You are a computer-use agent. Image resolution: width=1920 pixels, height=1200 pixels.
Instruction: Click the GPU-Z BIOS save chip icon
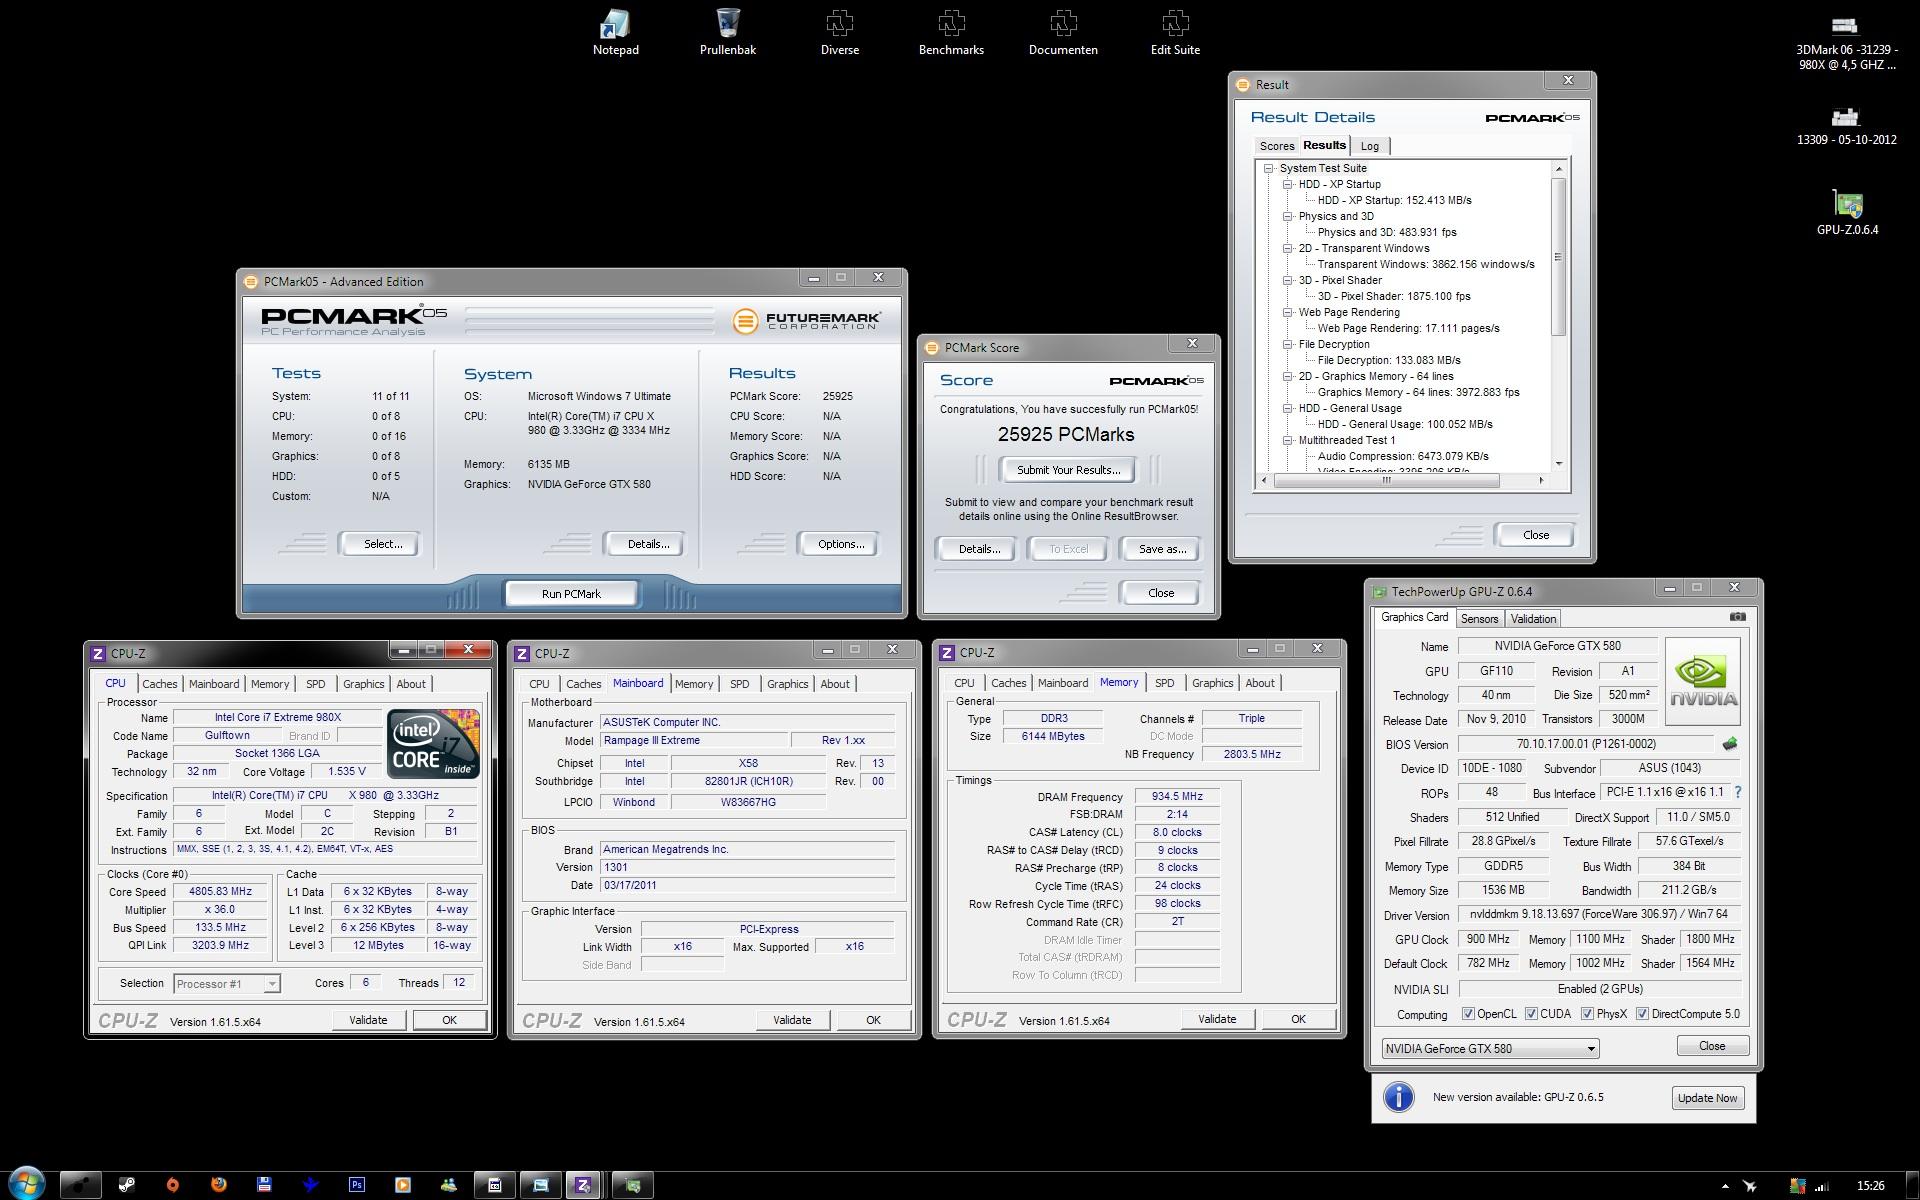(x=1730, y=744)
